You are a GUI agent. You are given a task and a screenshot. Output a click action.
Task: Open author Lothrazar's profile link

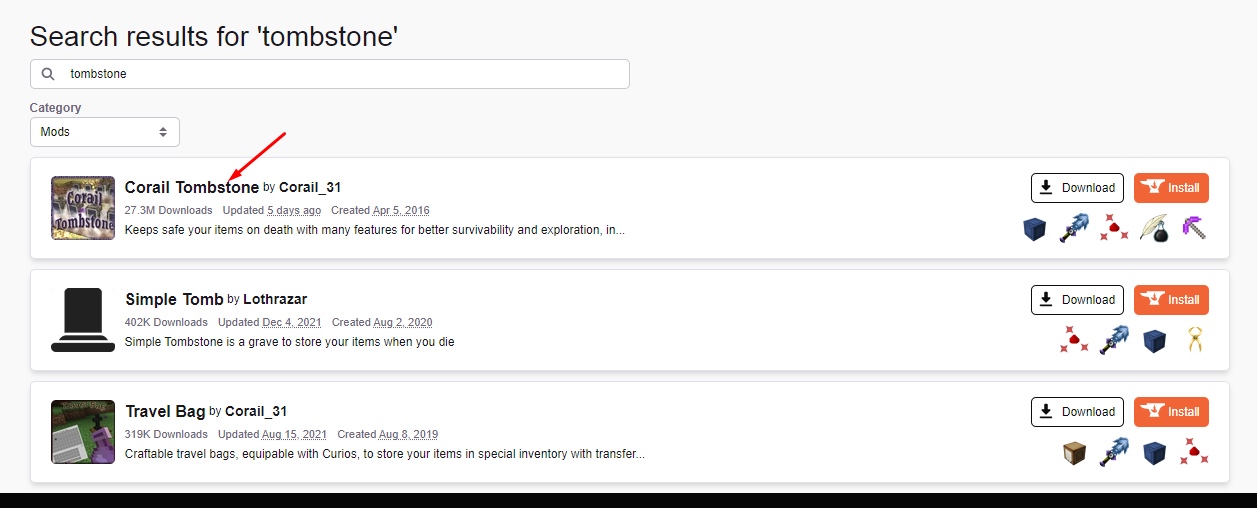click(x=275, y=299)
